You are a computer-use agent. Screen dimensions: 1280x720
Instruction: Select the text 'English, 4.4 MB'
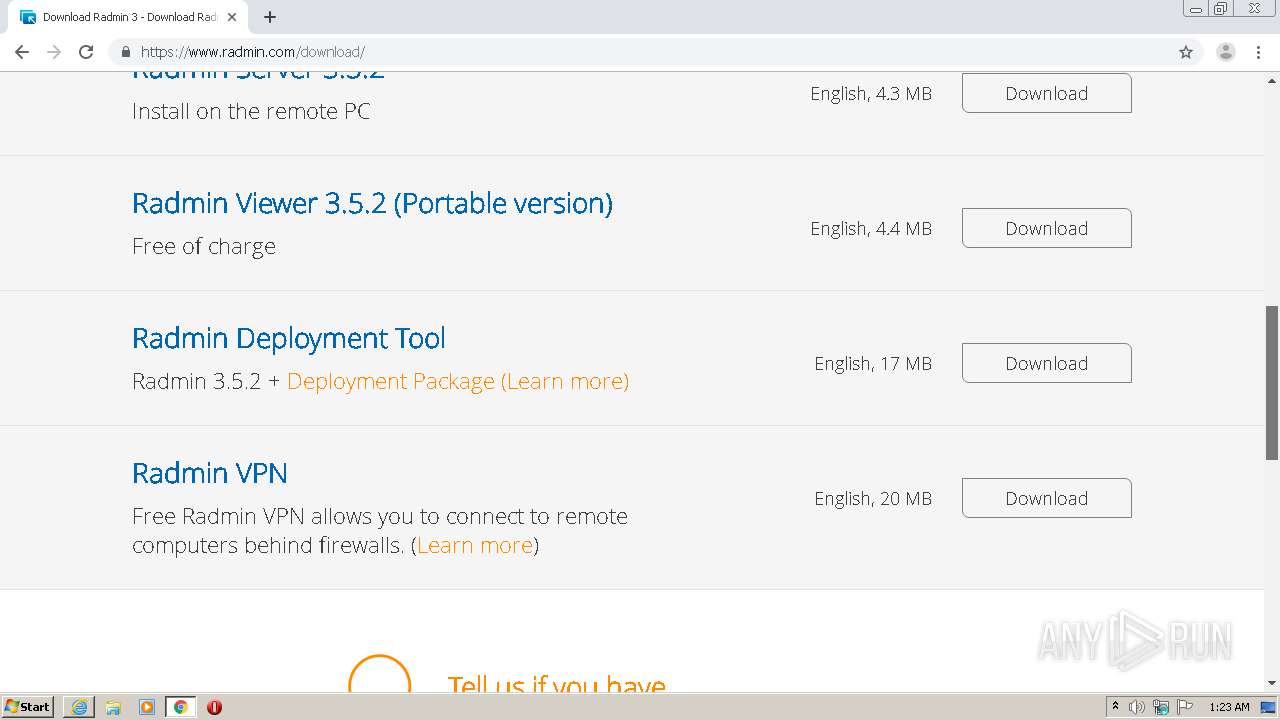(871, 229)
